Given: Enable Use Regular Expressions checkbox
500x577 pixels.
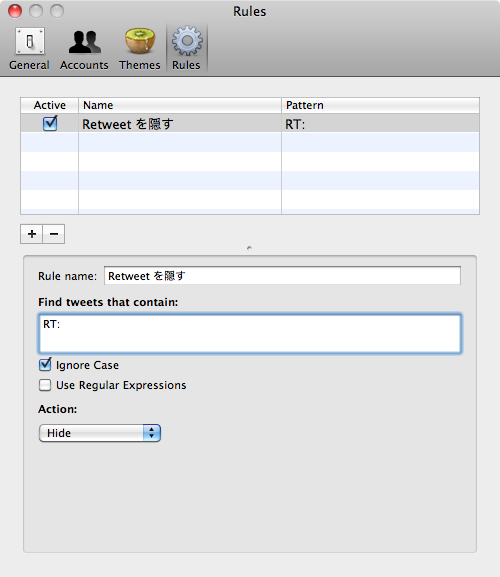Looking at the screenshot, I should pos(45,385).
